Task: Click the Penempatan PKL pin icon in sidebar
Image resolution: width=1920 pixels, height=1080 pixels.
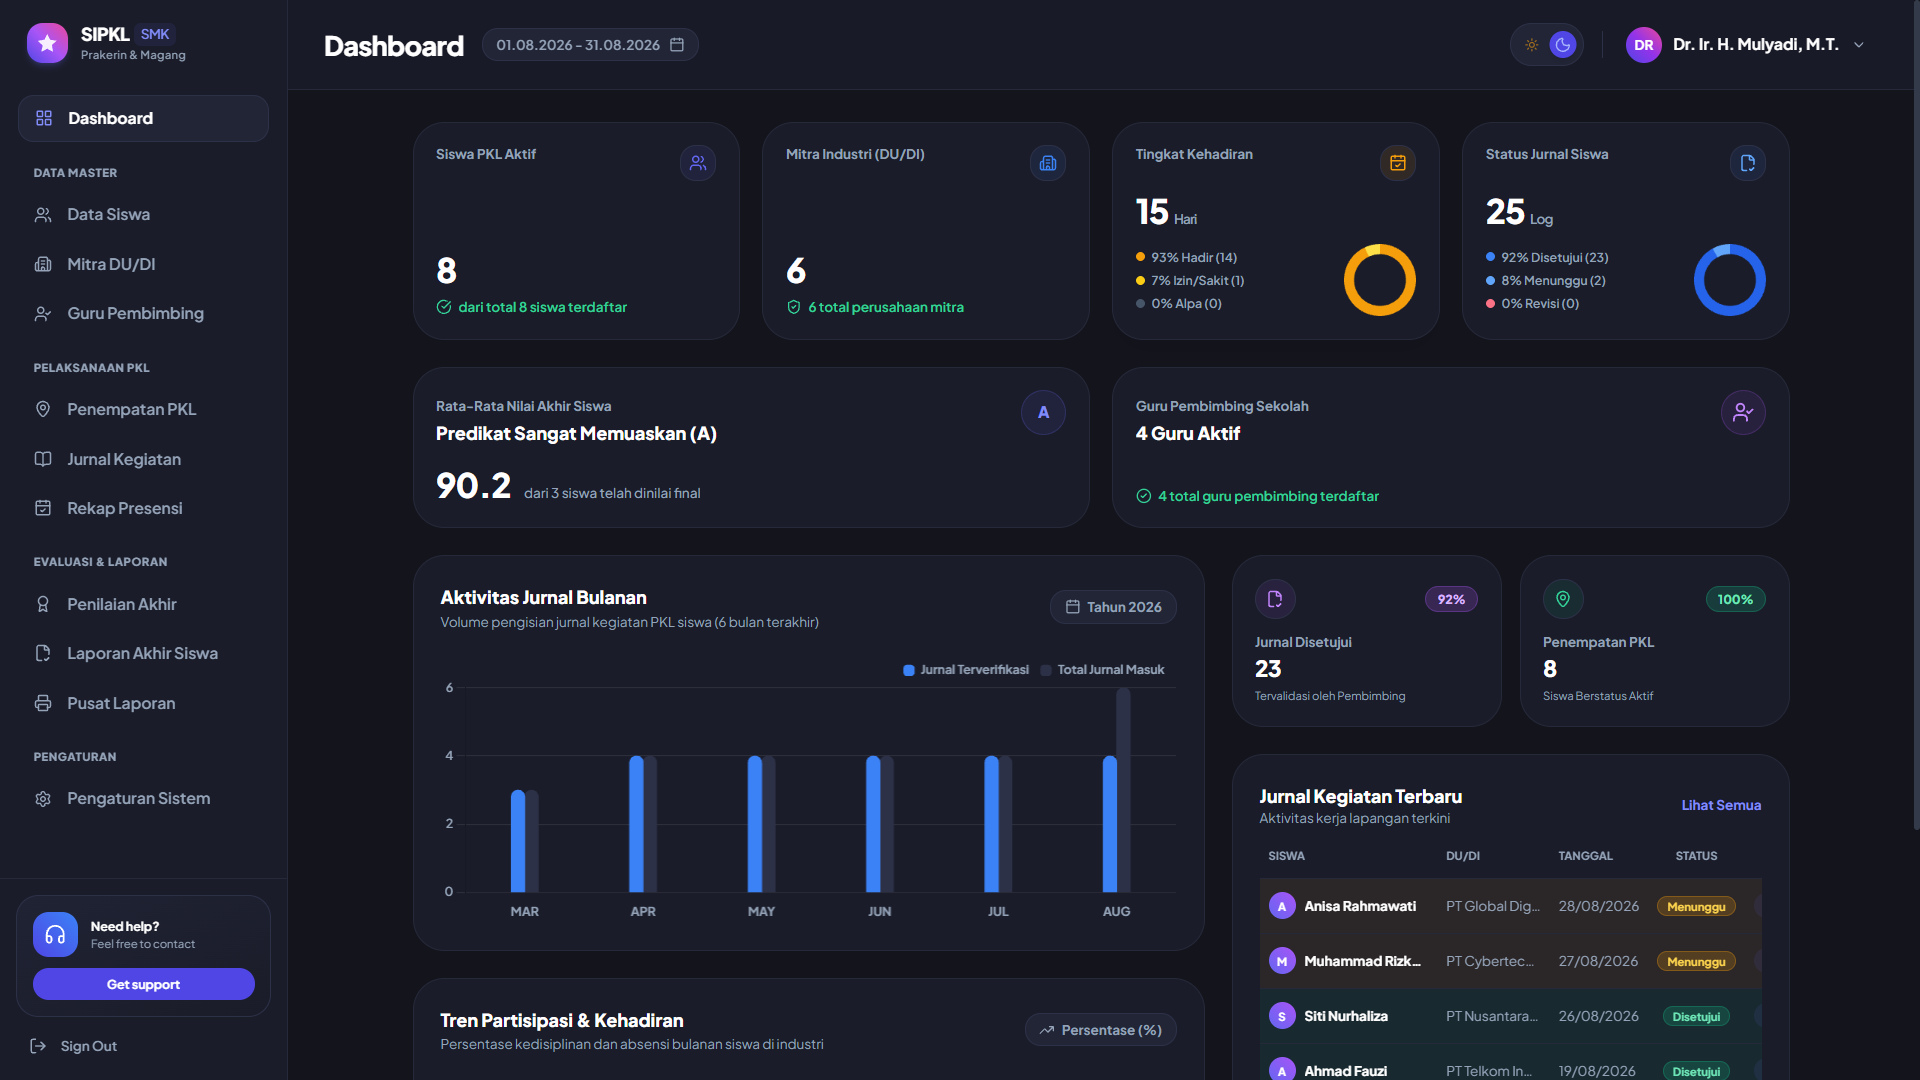Action: click(x=43, y=409)
